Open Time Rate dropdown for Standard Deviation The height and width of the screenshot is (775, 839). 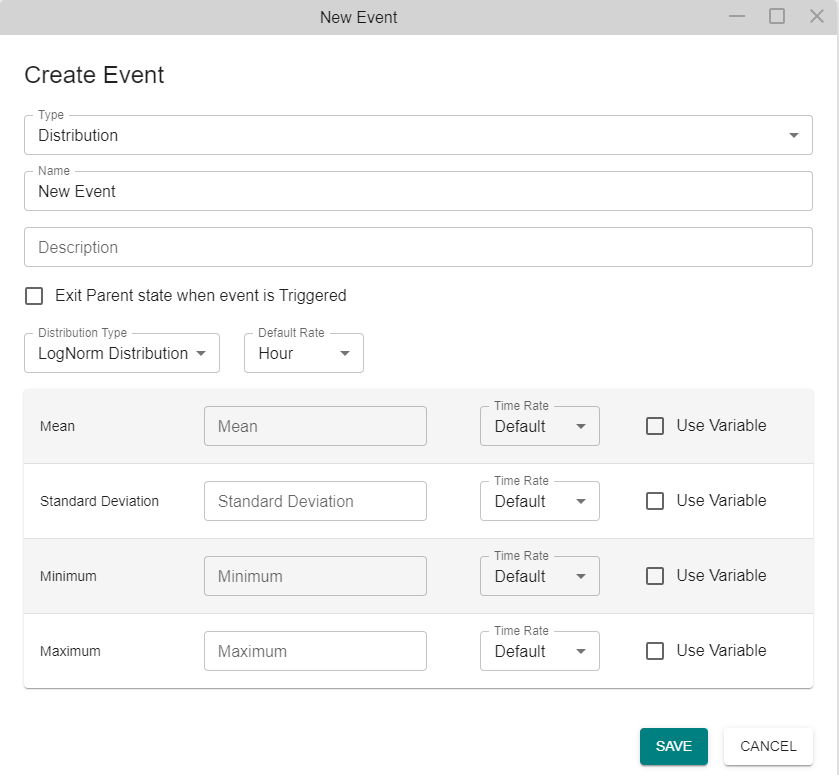540,501
